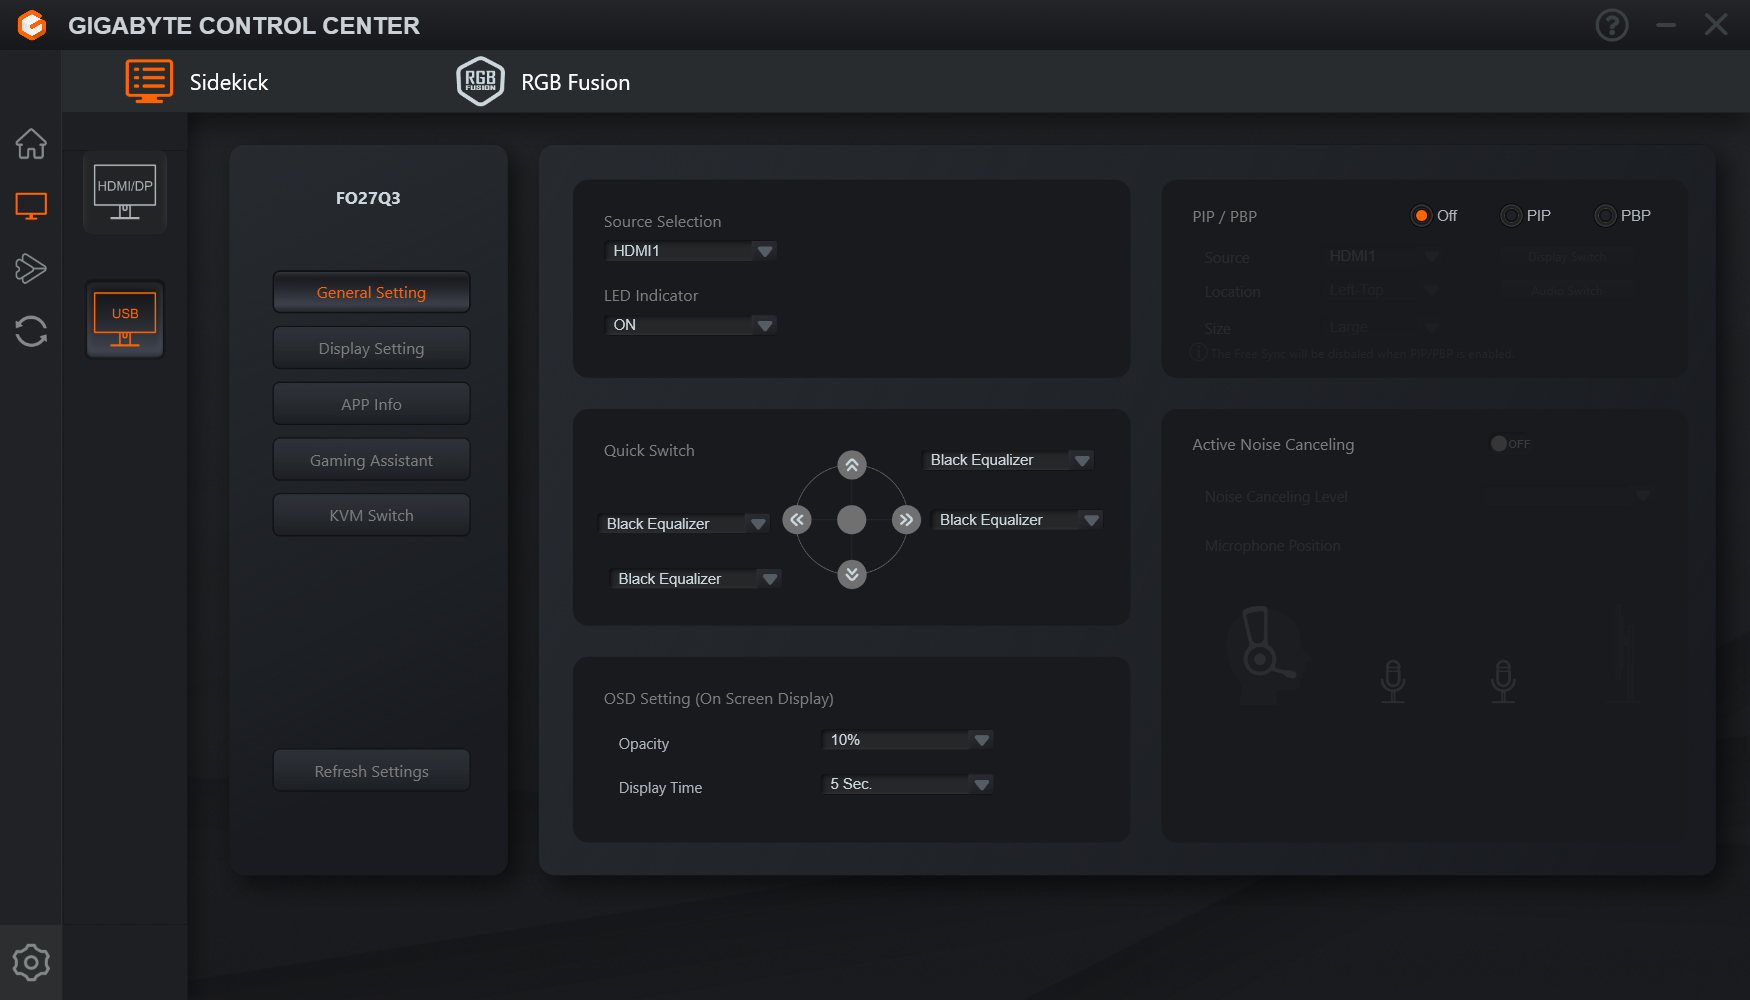Open the General Setting section

(x=371, y=292)
